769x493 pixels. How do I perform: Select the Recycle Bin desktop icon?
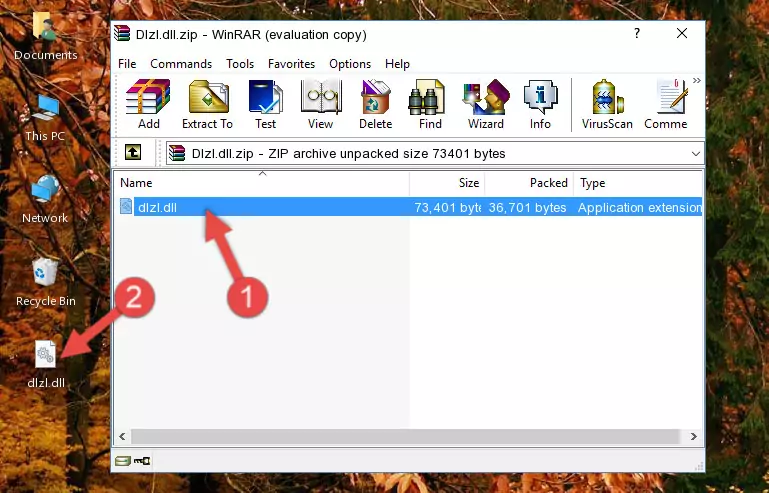46,283
